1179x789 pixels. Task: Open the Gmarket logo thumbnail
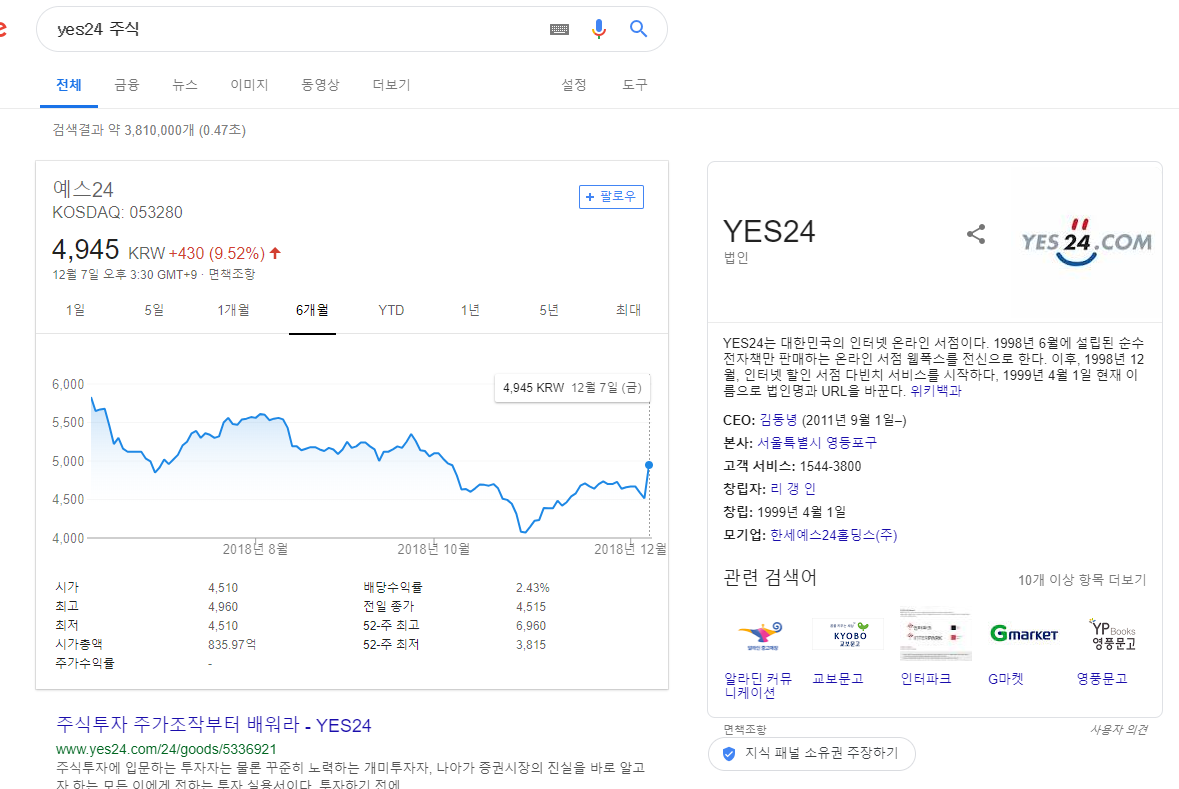pos(1023,634)
